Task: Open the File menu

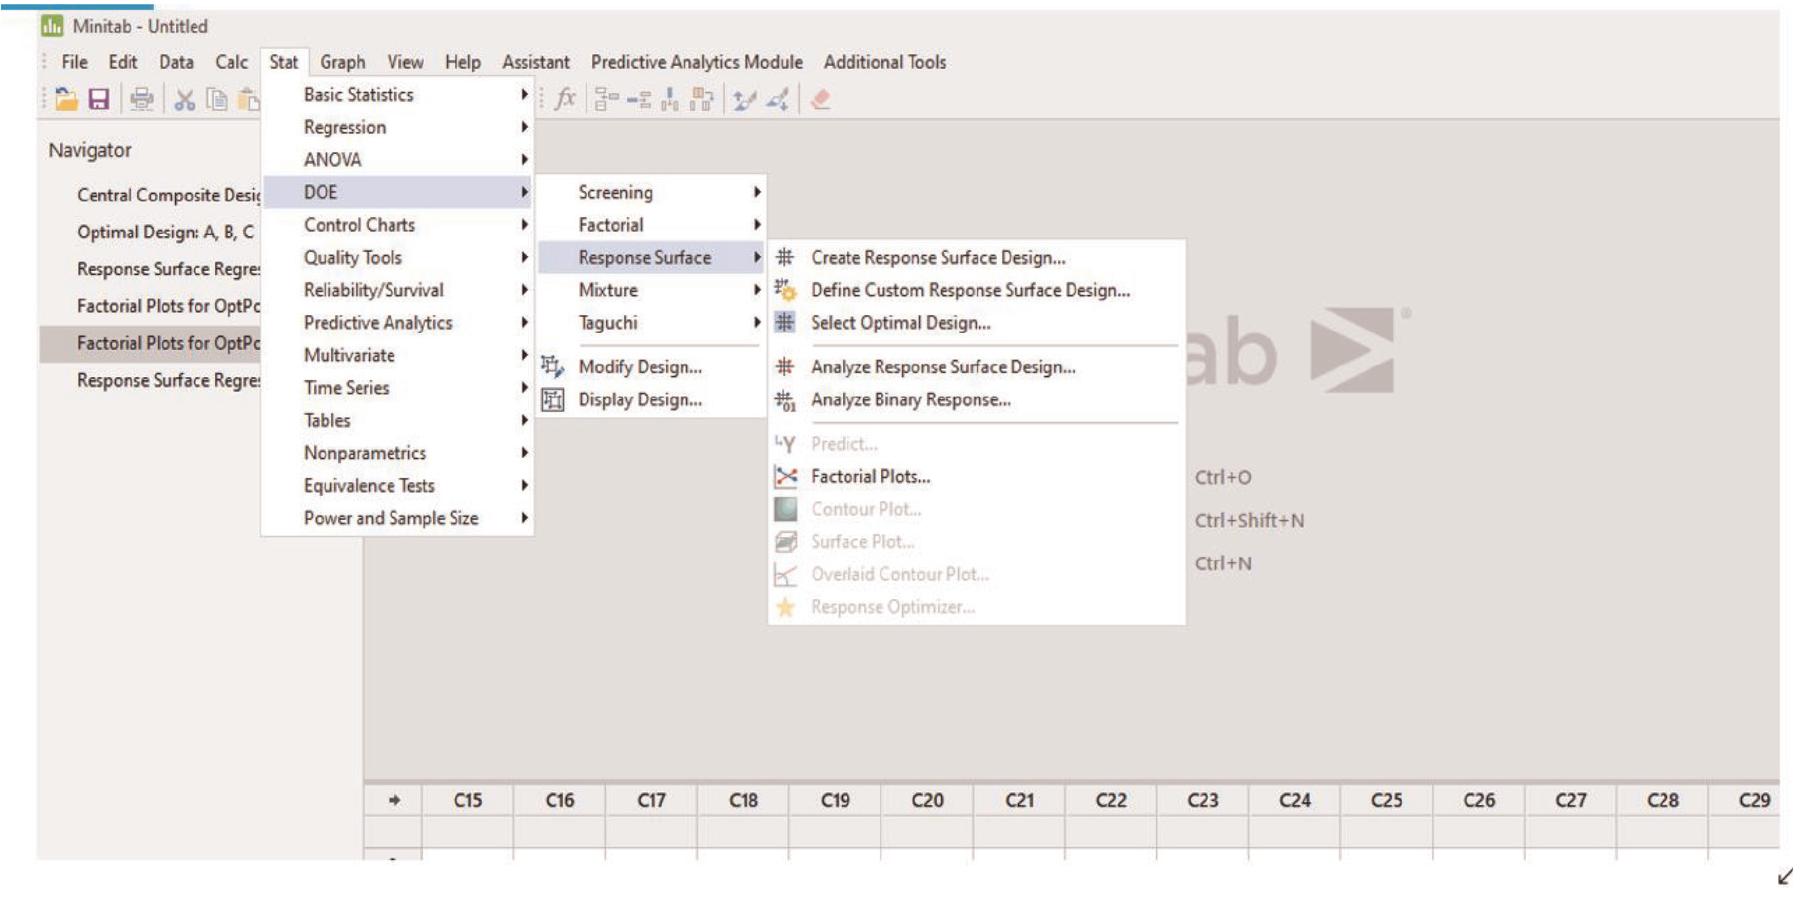Action: pyautogui.click(x=74, y=62)
